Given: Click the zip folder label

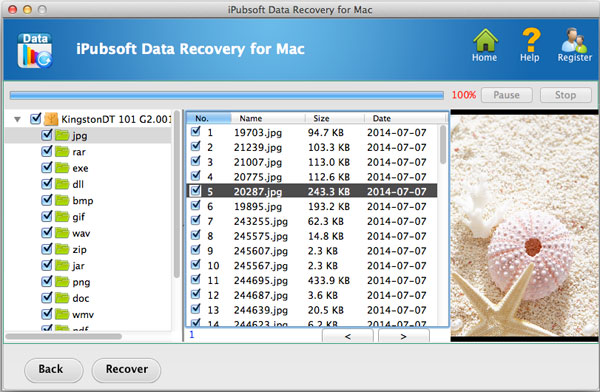Looking at the screenshot, I should pyautogui.click(x=80, y=250).
